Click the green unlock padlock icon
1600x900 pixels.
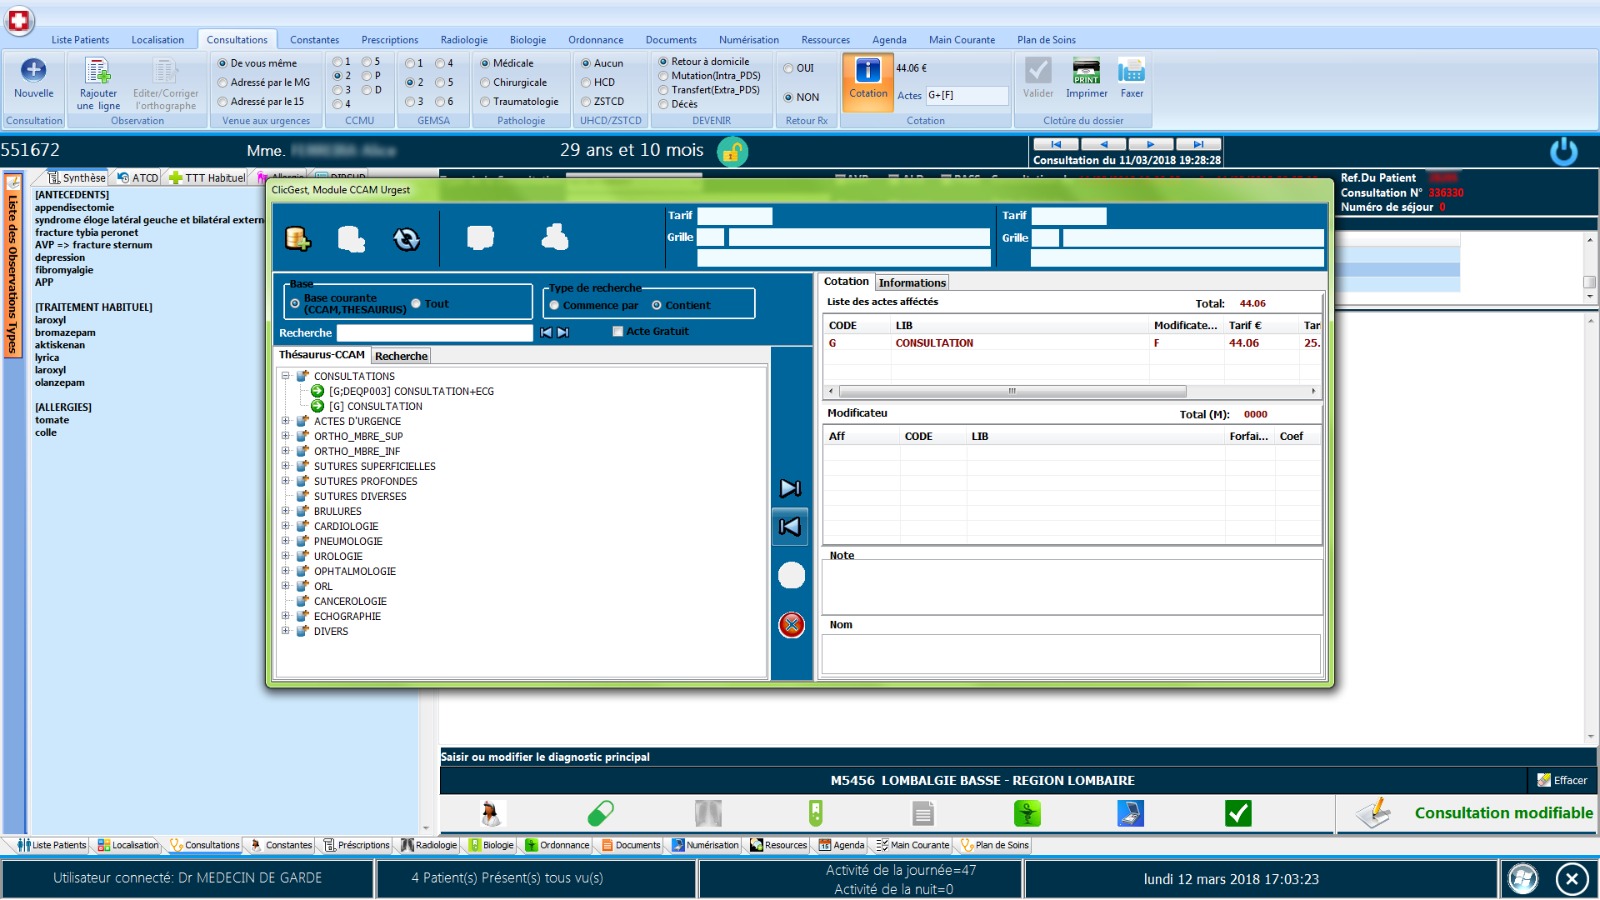coord(732,152)
